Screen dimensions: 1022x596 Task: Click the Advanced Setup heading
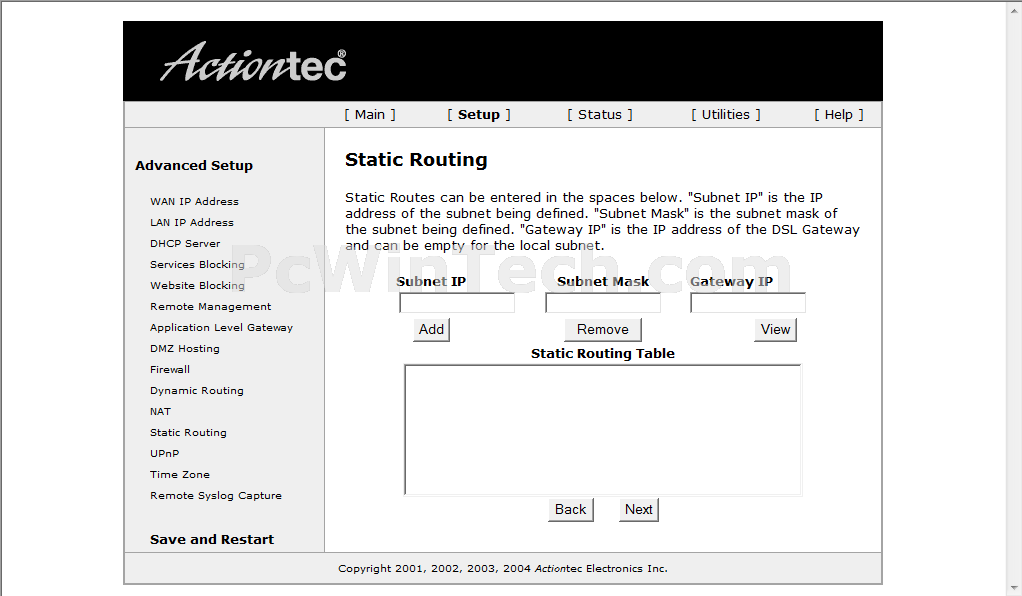click(194, 166)
